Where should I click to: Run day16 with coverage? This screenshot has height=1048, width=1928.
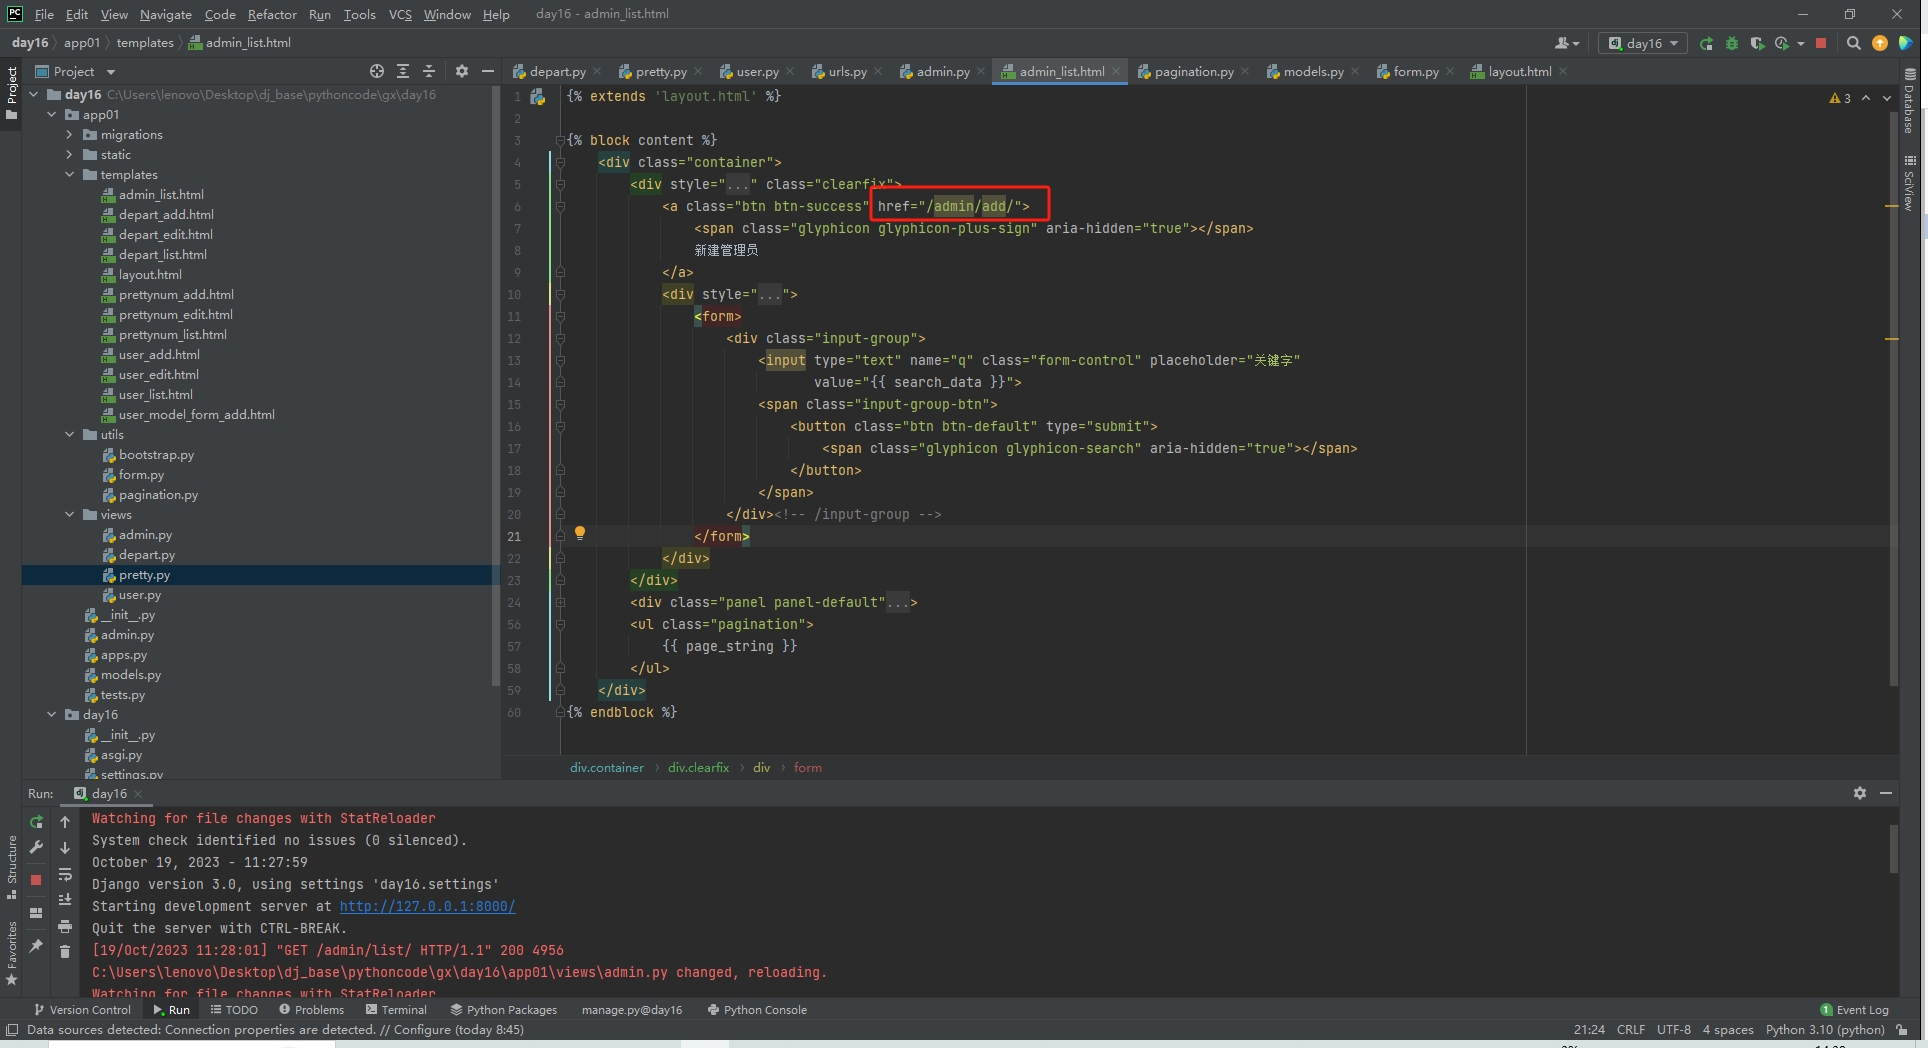tap(1757, 43)
